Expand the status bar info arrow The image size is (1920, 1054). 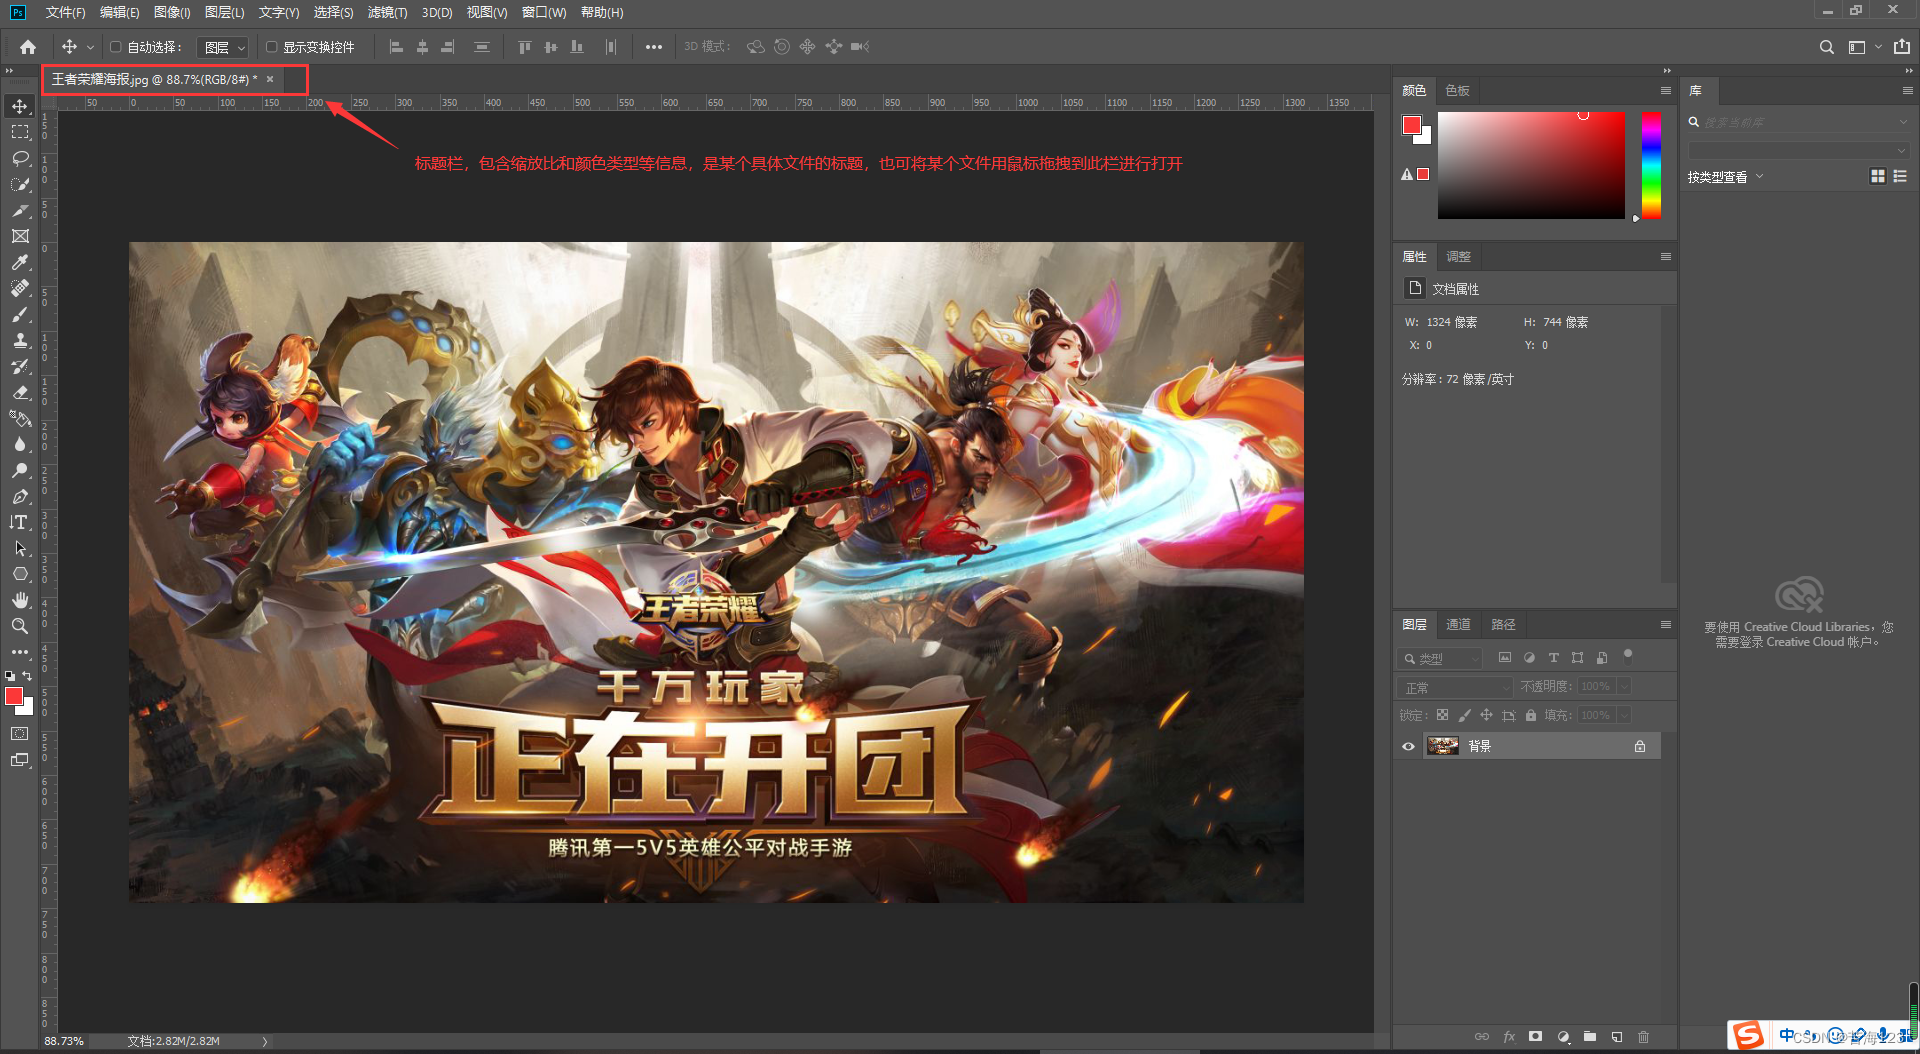[x=265, y=1041]
